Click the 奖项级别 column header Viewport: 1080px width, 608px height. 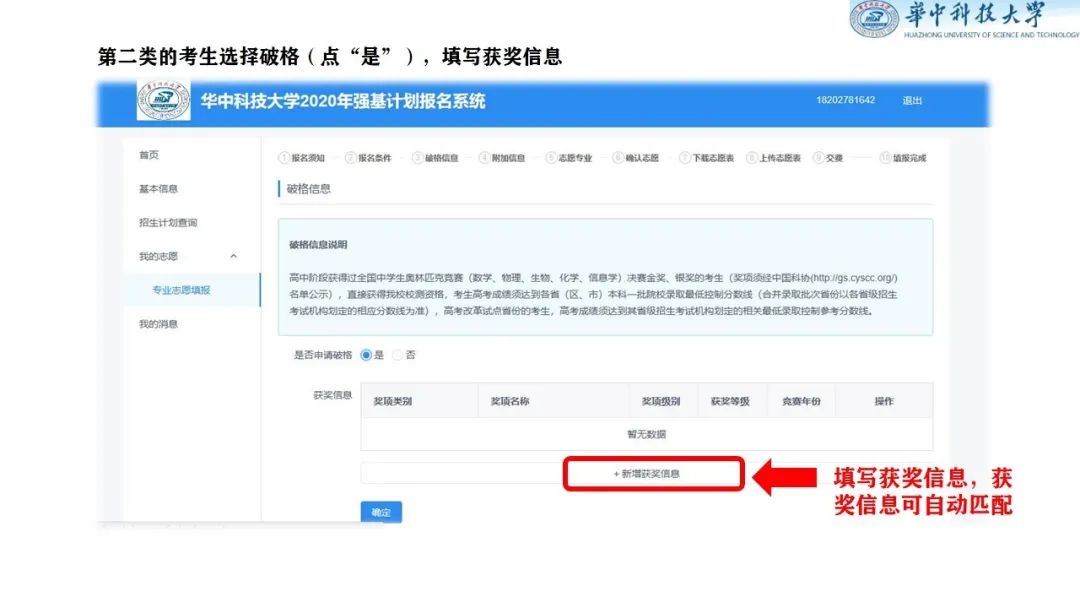[661, 401]
